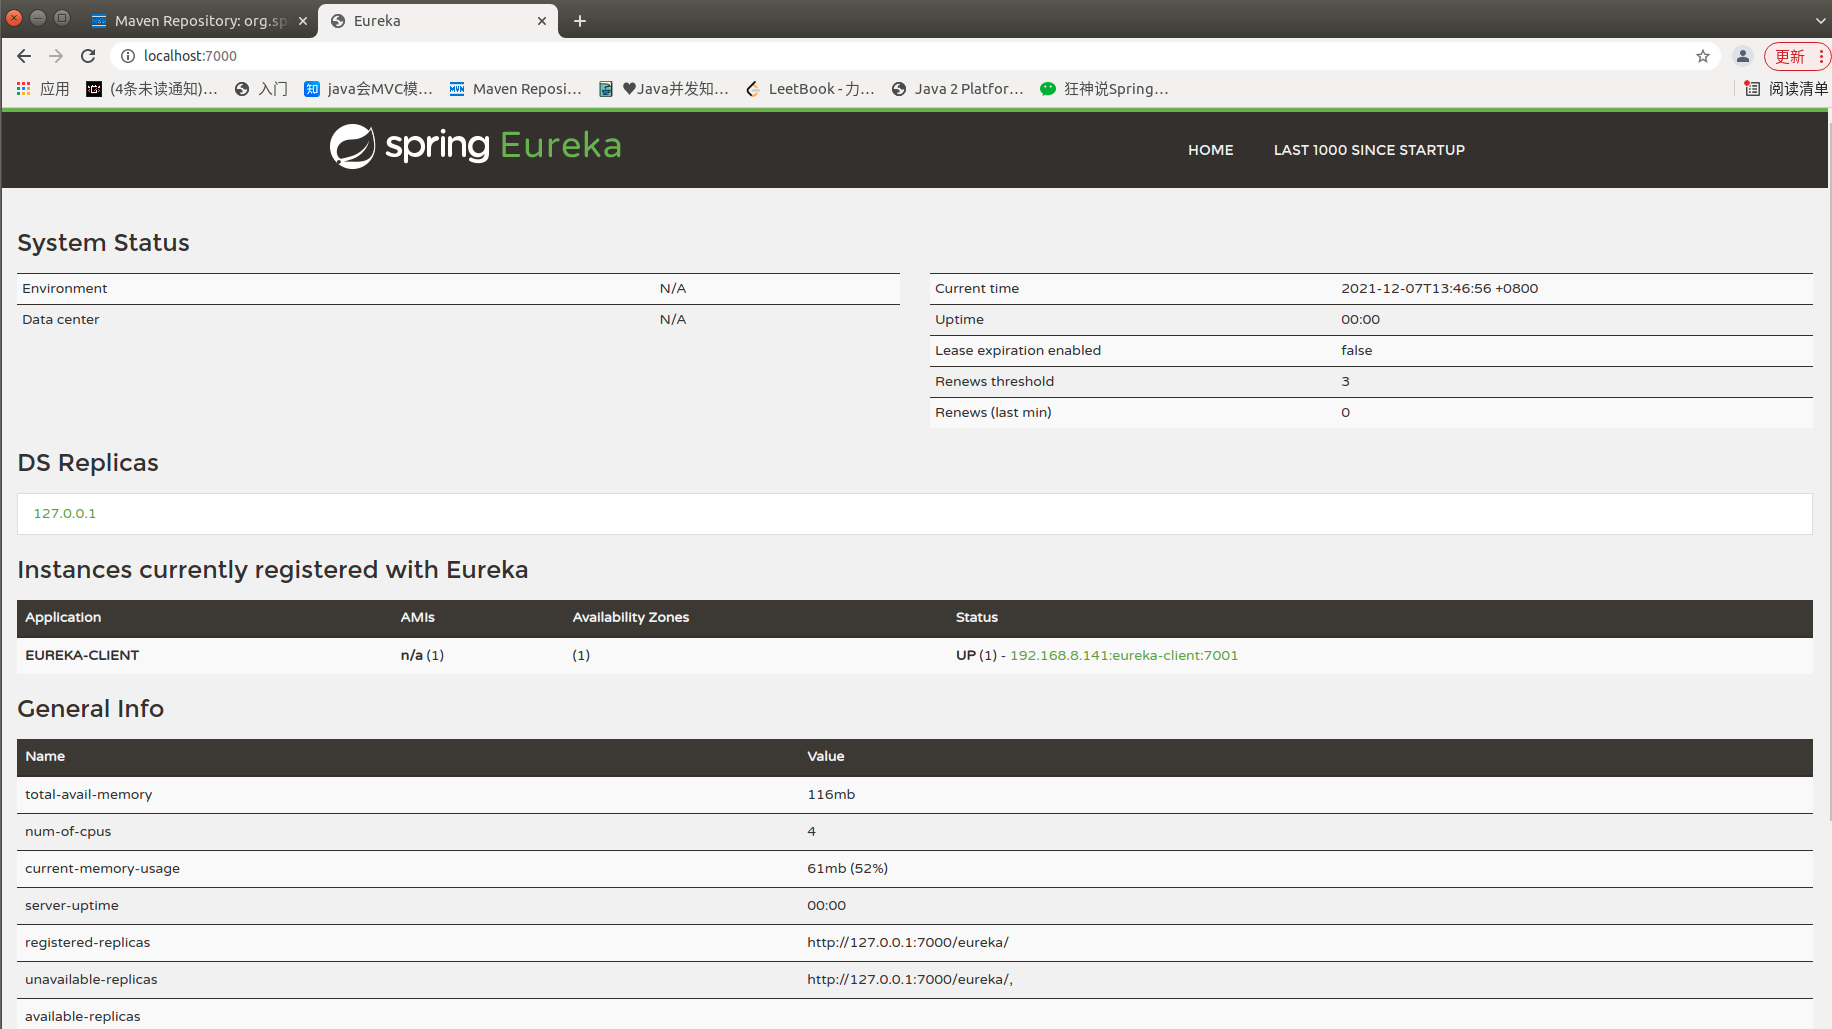Click the num-of-cpus row label

[x=68, y=831]
